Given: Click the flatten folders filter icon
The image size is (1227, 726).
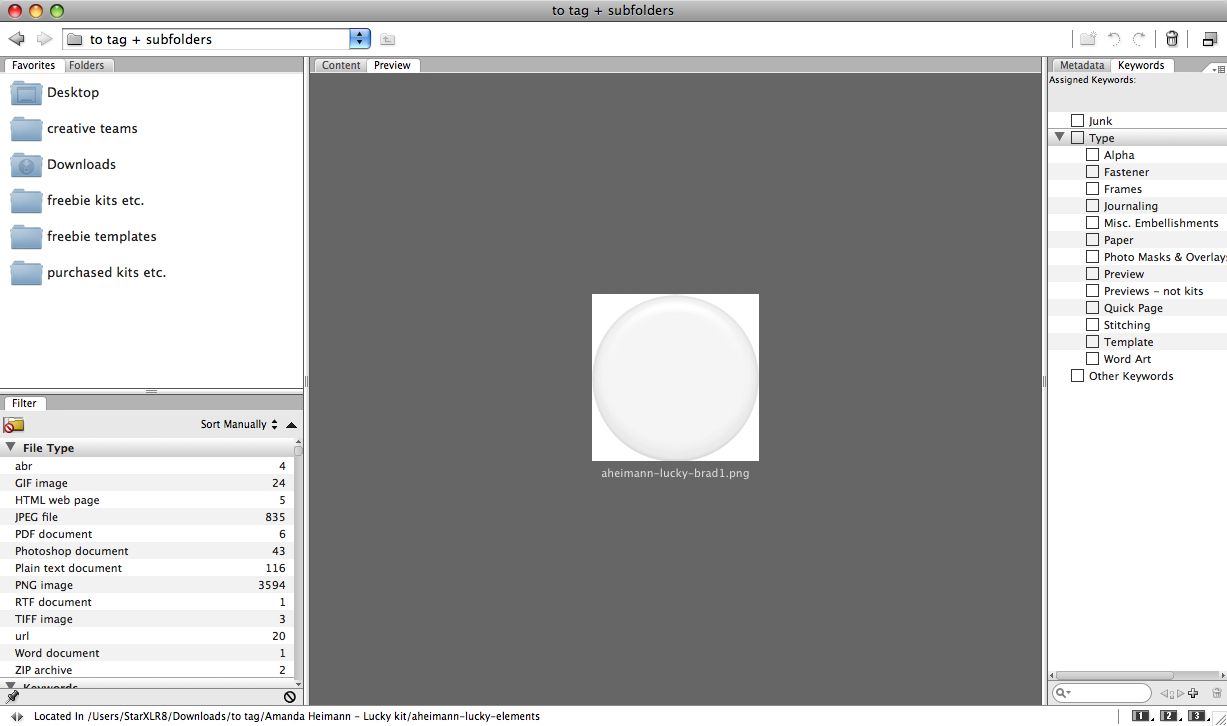Looking at the screenshot, I should point(14,425).
